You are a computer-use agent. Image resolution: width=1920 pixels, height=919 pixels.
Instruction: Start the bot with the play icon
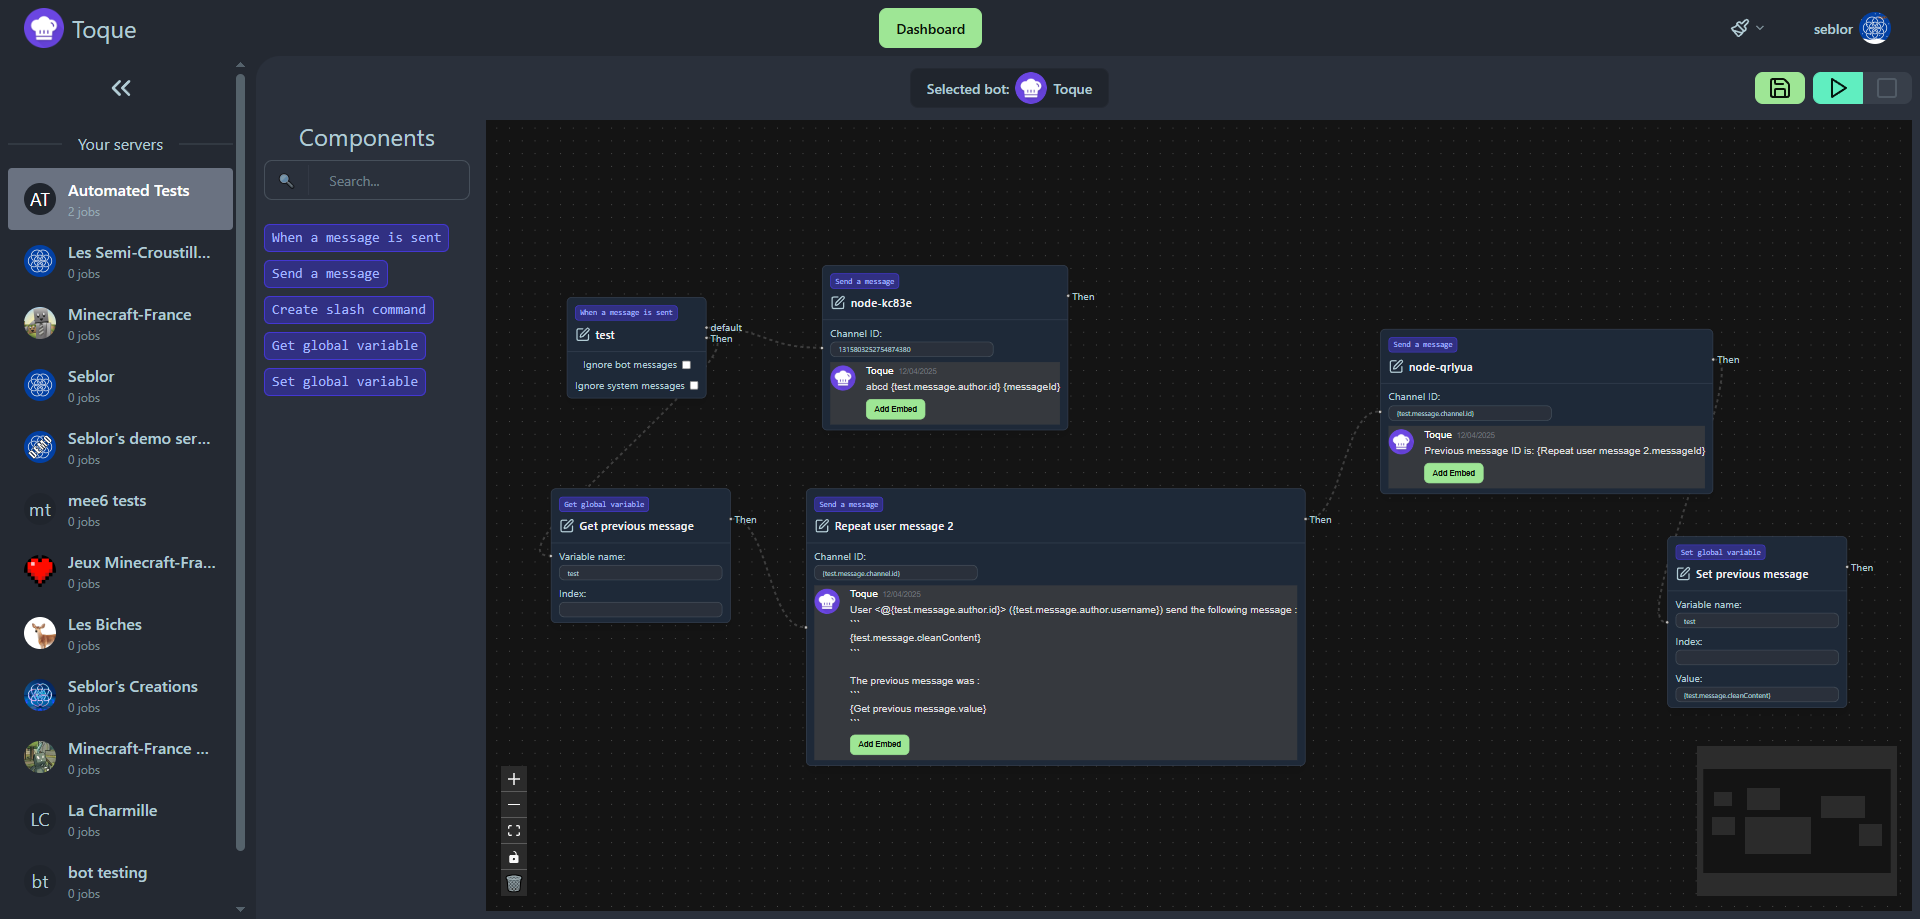[x=1838, y=88]
